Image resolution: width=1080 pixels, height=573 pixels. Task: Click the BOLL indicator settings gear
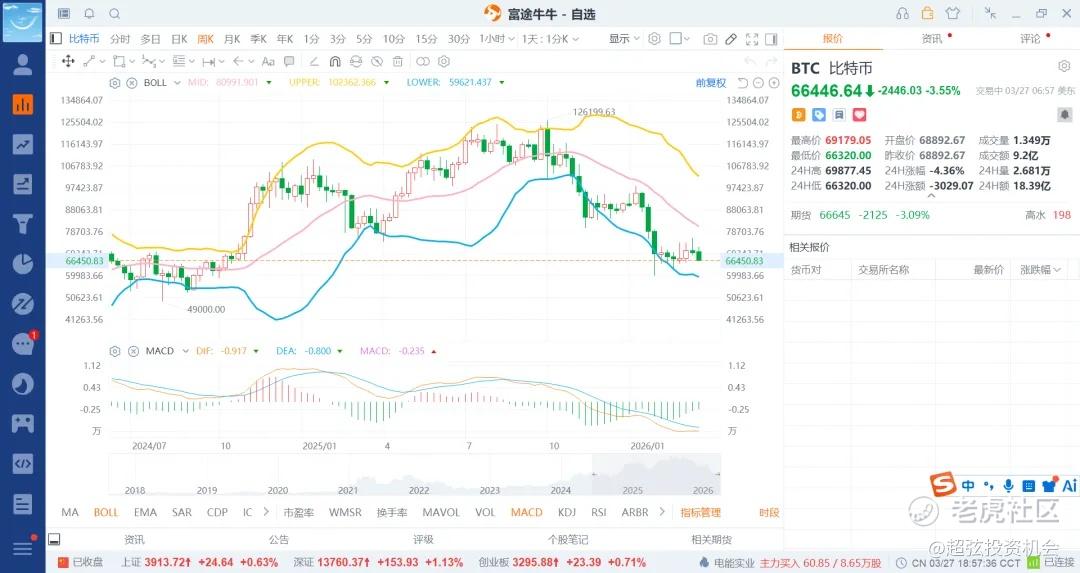pyautogui.click(x=115, y=82)
